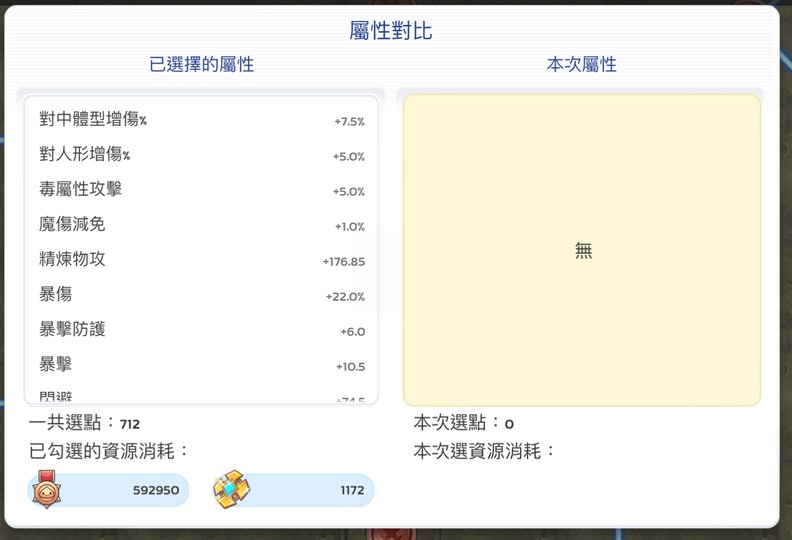Click the bronze medal resource icon

pos(46,489)
